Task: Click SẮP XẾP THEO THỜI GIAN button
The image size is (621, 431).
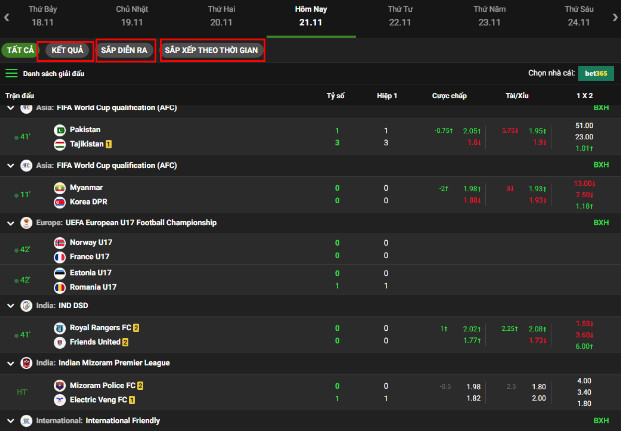Action: pyautogui.click(x=212, y=50)
